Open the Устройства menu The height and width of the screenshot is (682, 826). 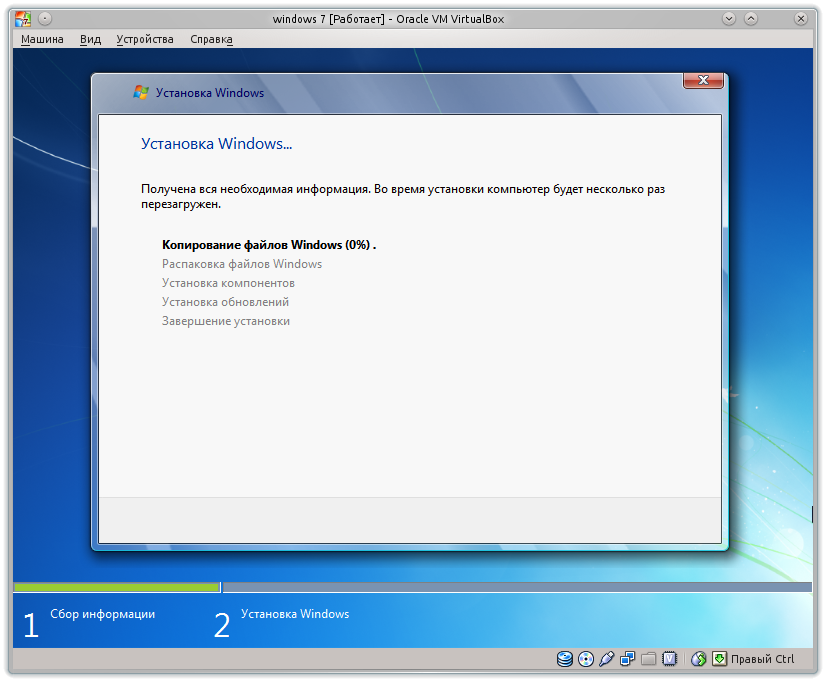(146, 39)
